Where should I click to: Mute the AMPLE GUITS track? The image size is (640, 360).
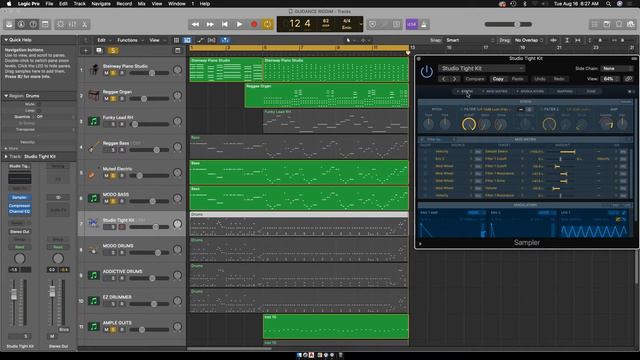click(107, 330)
